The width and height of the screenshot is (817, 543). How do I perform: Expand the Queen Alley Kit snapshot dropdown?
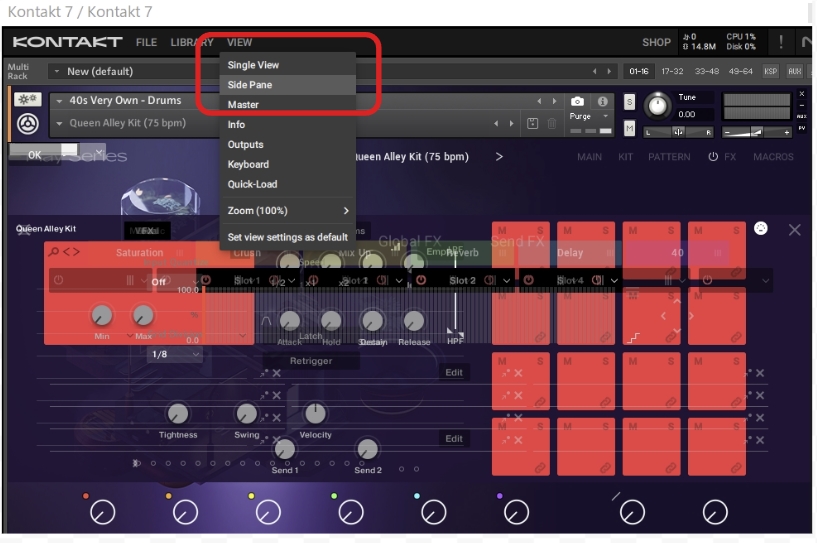[x=59, y=124]
